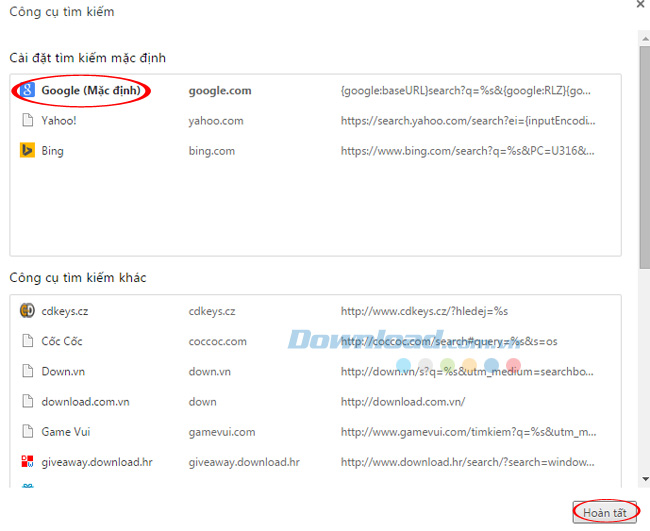This screenshot has height=531, width=650.
Task: Click the down.vn search URL
Action: coord(467,371)
